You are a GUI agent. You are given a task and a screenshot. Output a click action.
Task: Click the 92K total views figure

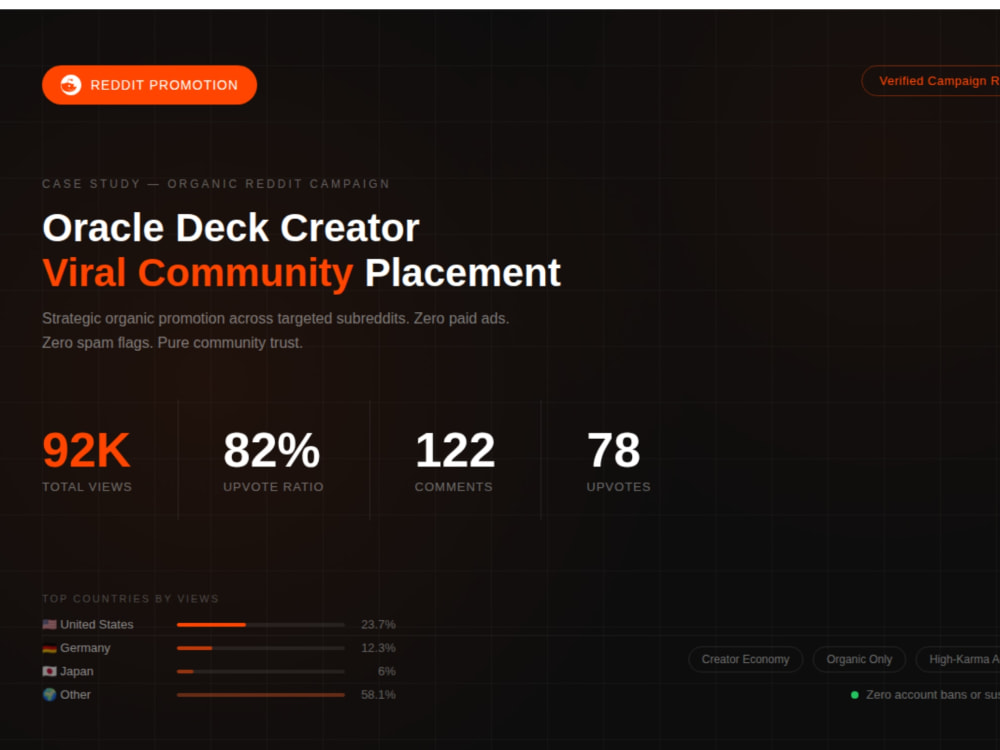click(x=86, y=450)
